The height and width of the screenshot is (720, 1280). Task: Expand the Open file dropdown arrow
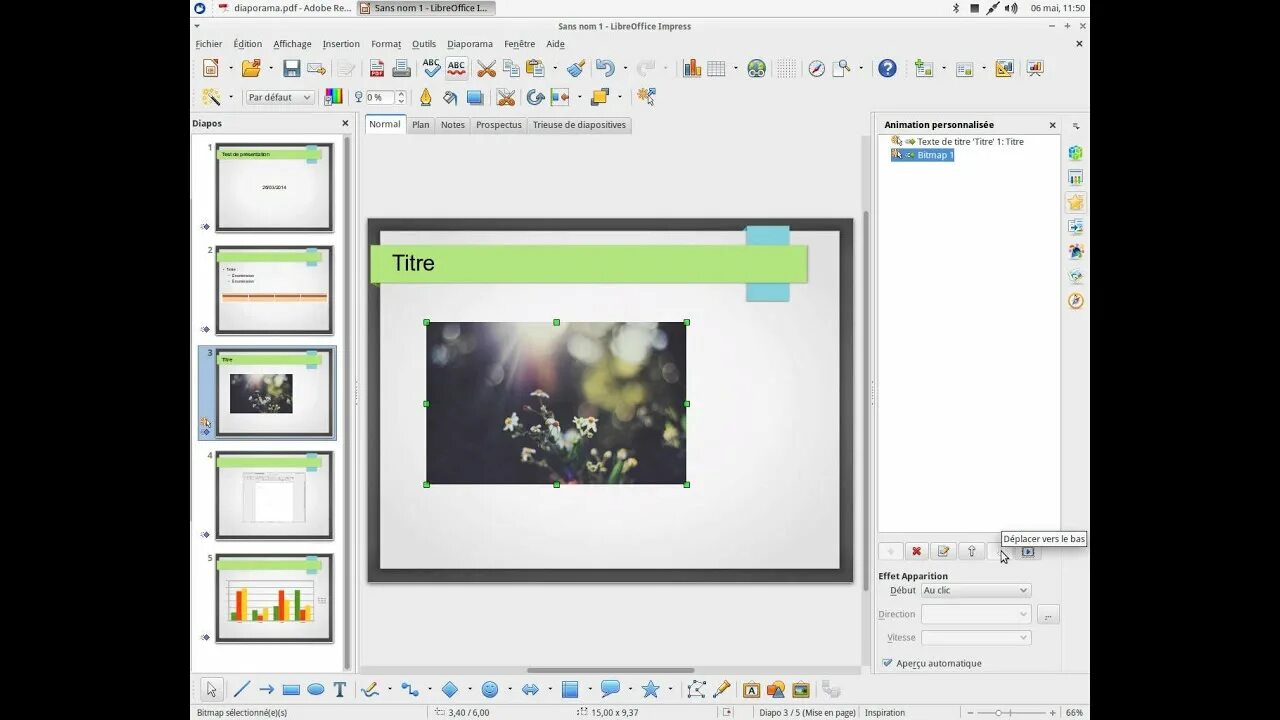coord(270,68)
